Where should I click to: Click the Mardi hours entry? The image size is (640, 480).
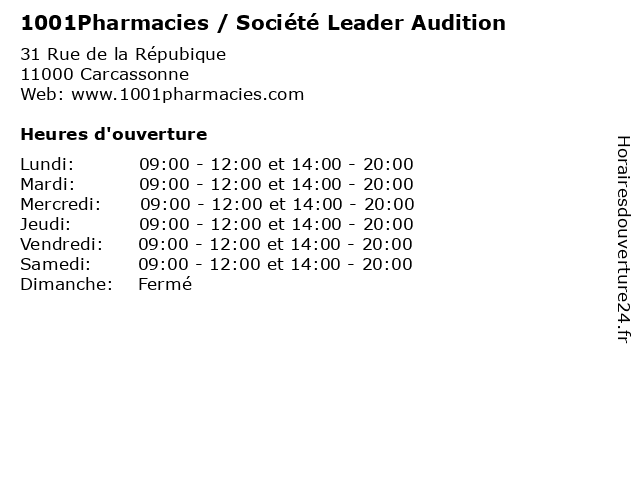(276, 184)
